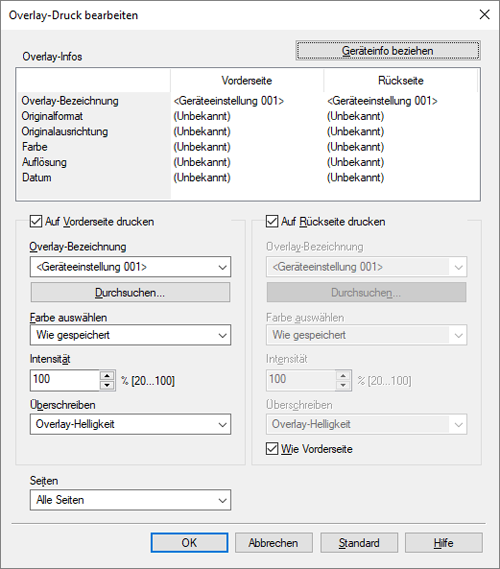The height and width of the screenshot is (569, 500).
Task: Select the Overlay-Bezeichnung row label in Overlay-Infos
Action: click(x=70, y=101)
